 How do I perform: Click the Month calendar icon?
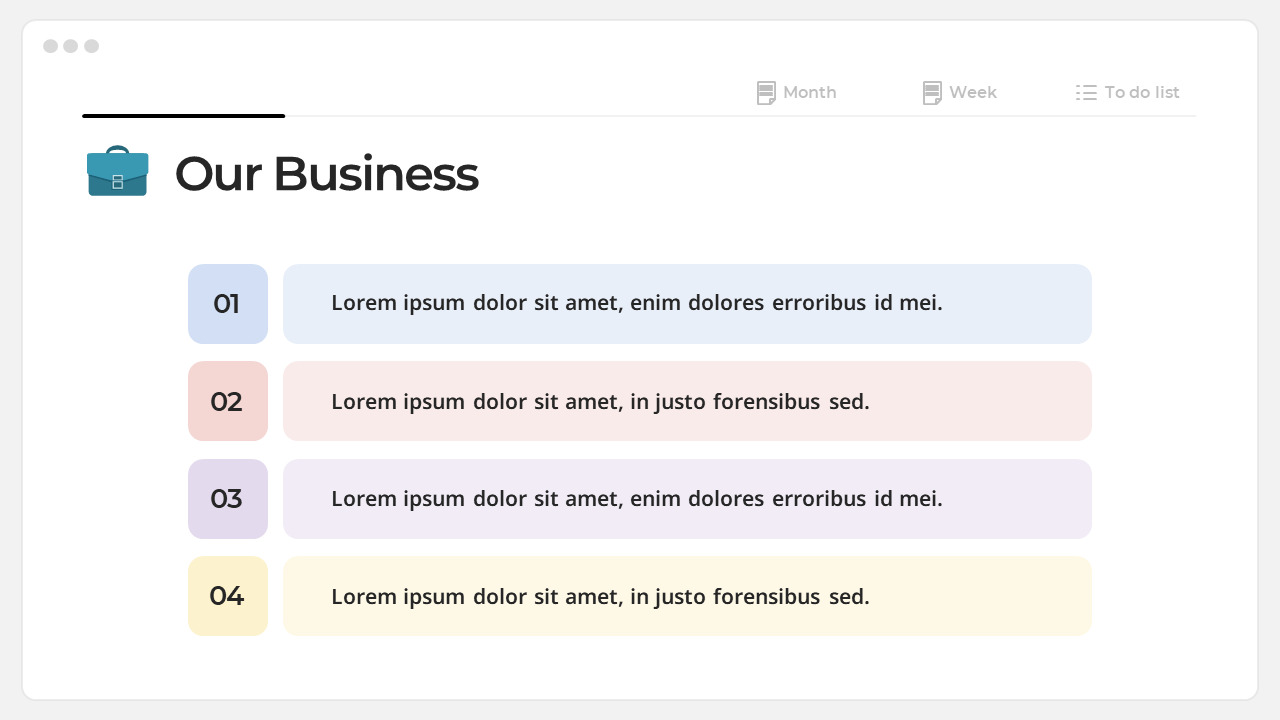point(766,92)
